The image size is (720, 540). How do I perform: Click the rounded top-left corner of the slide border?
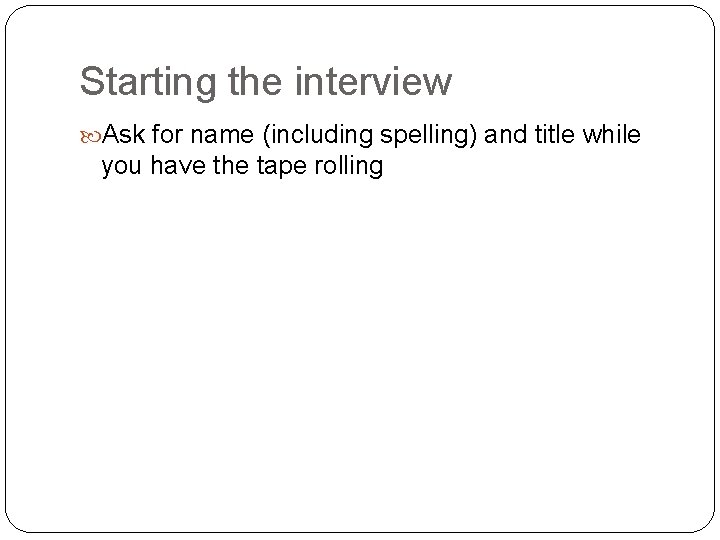click(16, 16)
